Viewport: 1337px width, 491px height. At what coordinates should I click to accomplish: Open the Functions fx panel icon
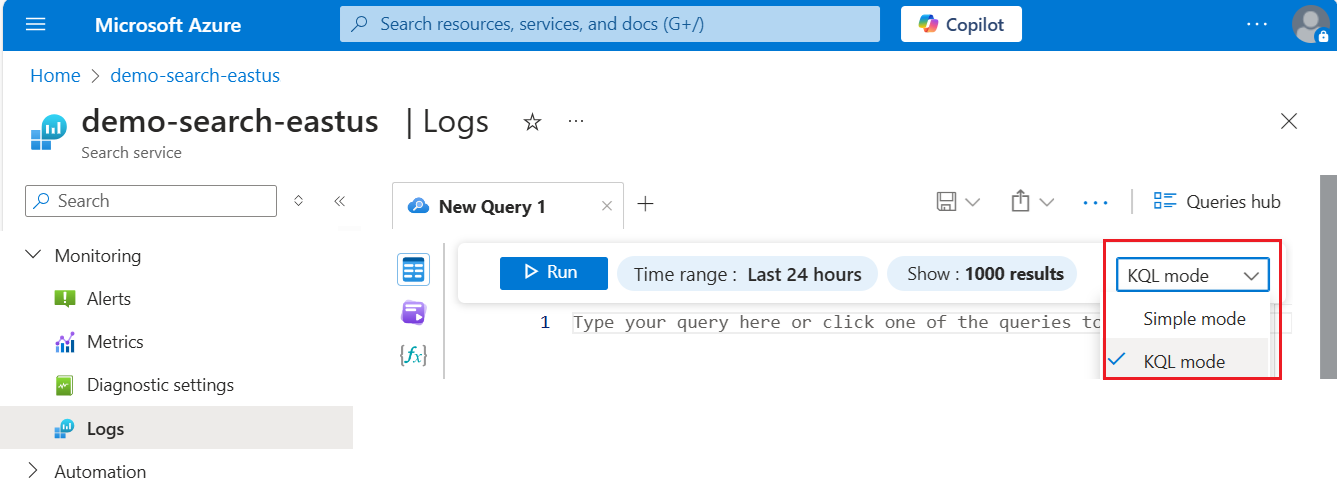[x=413, y=355]
